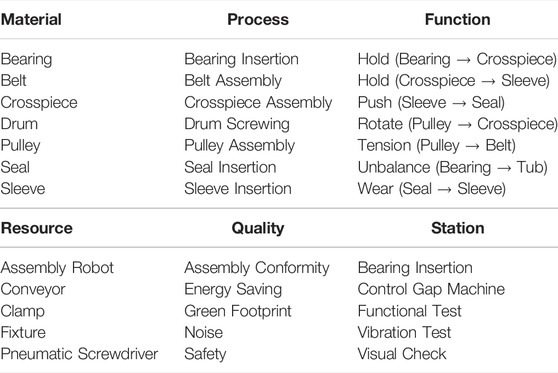This screenshot has width=558, height=373.
Task: Click the Function column header
Action: click(457, 20)
